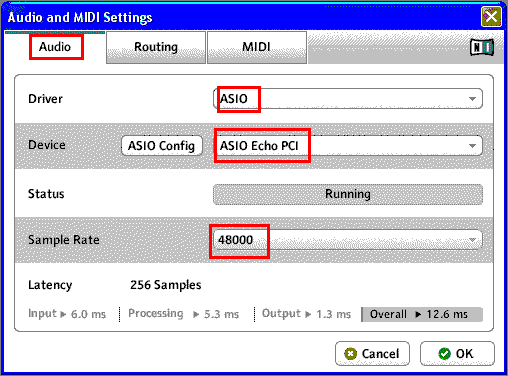Confirm settings with the OK button
Screen dimensions: 508x376
click(x=457, y=353)
